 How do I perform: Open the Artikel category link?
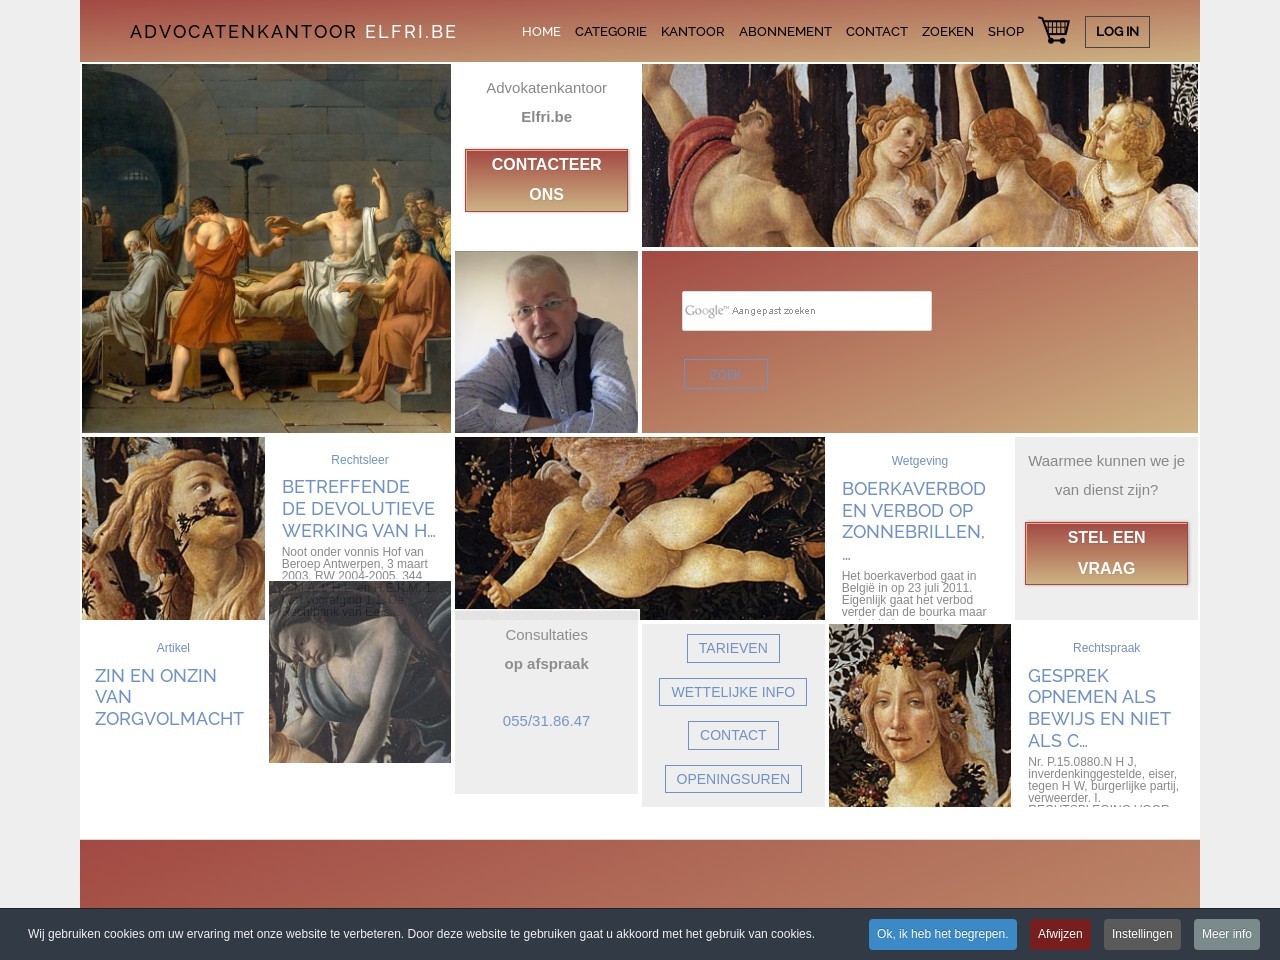tap(173, 648)
